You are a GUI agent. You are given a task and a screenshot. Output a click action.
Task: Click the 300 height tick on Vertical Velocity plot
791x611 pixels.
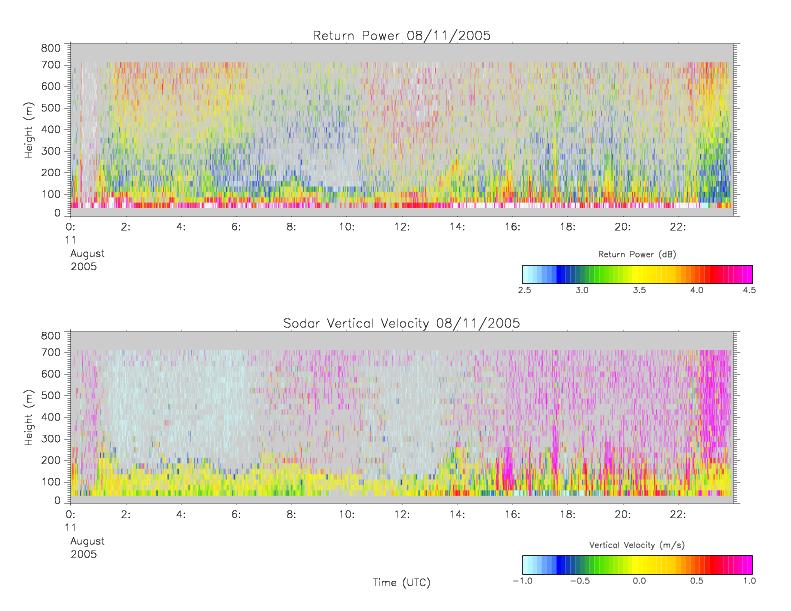point(50,439)
